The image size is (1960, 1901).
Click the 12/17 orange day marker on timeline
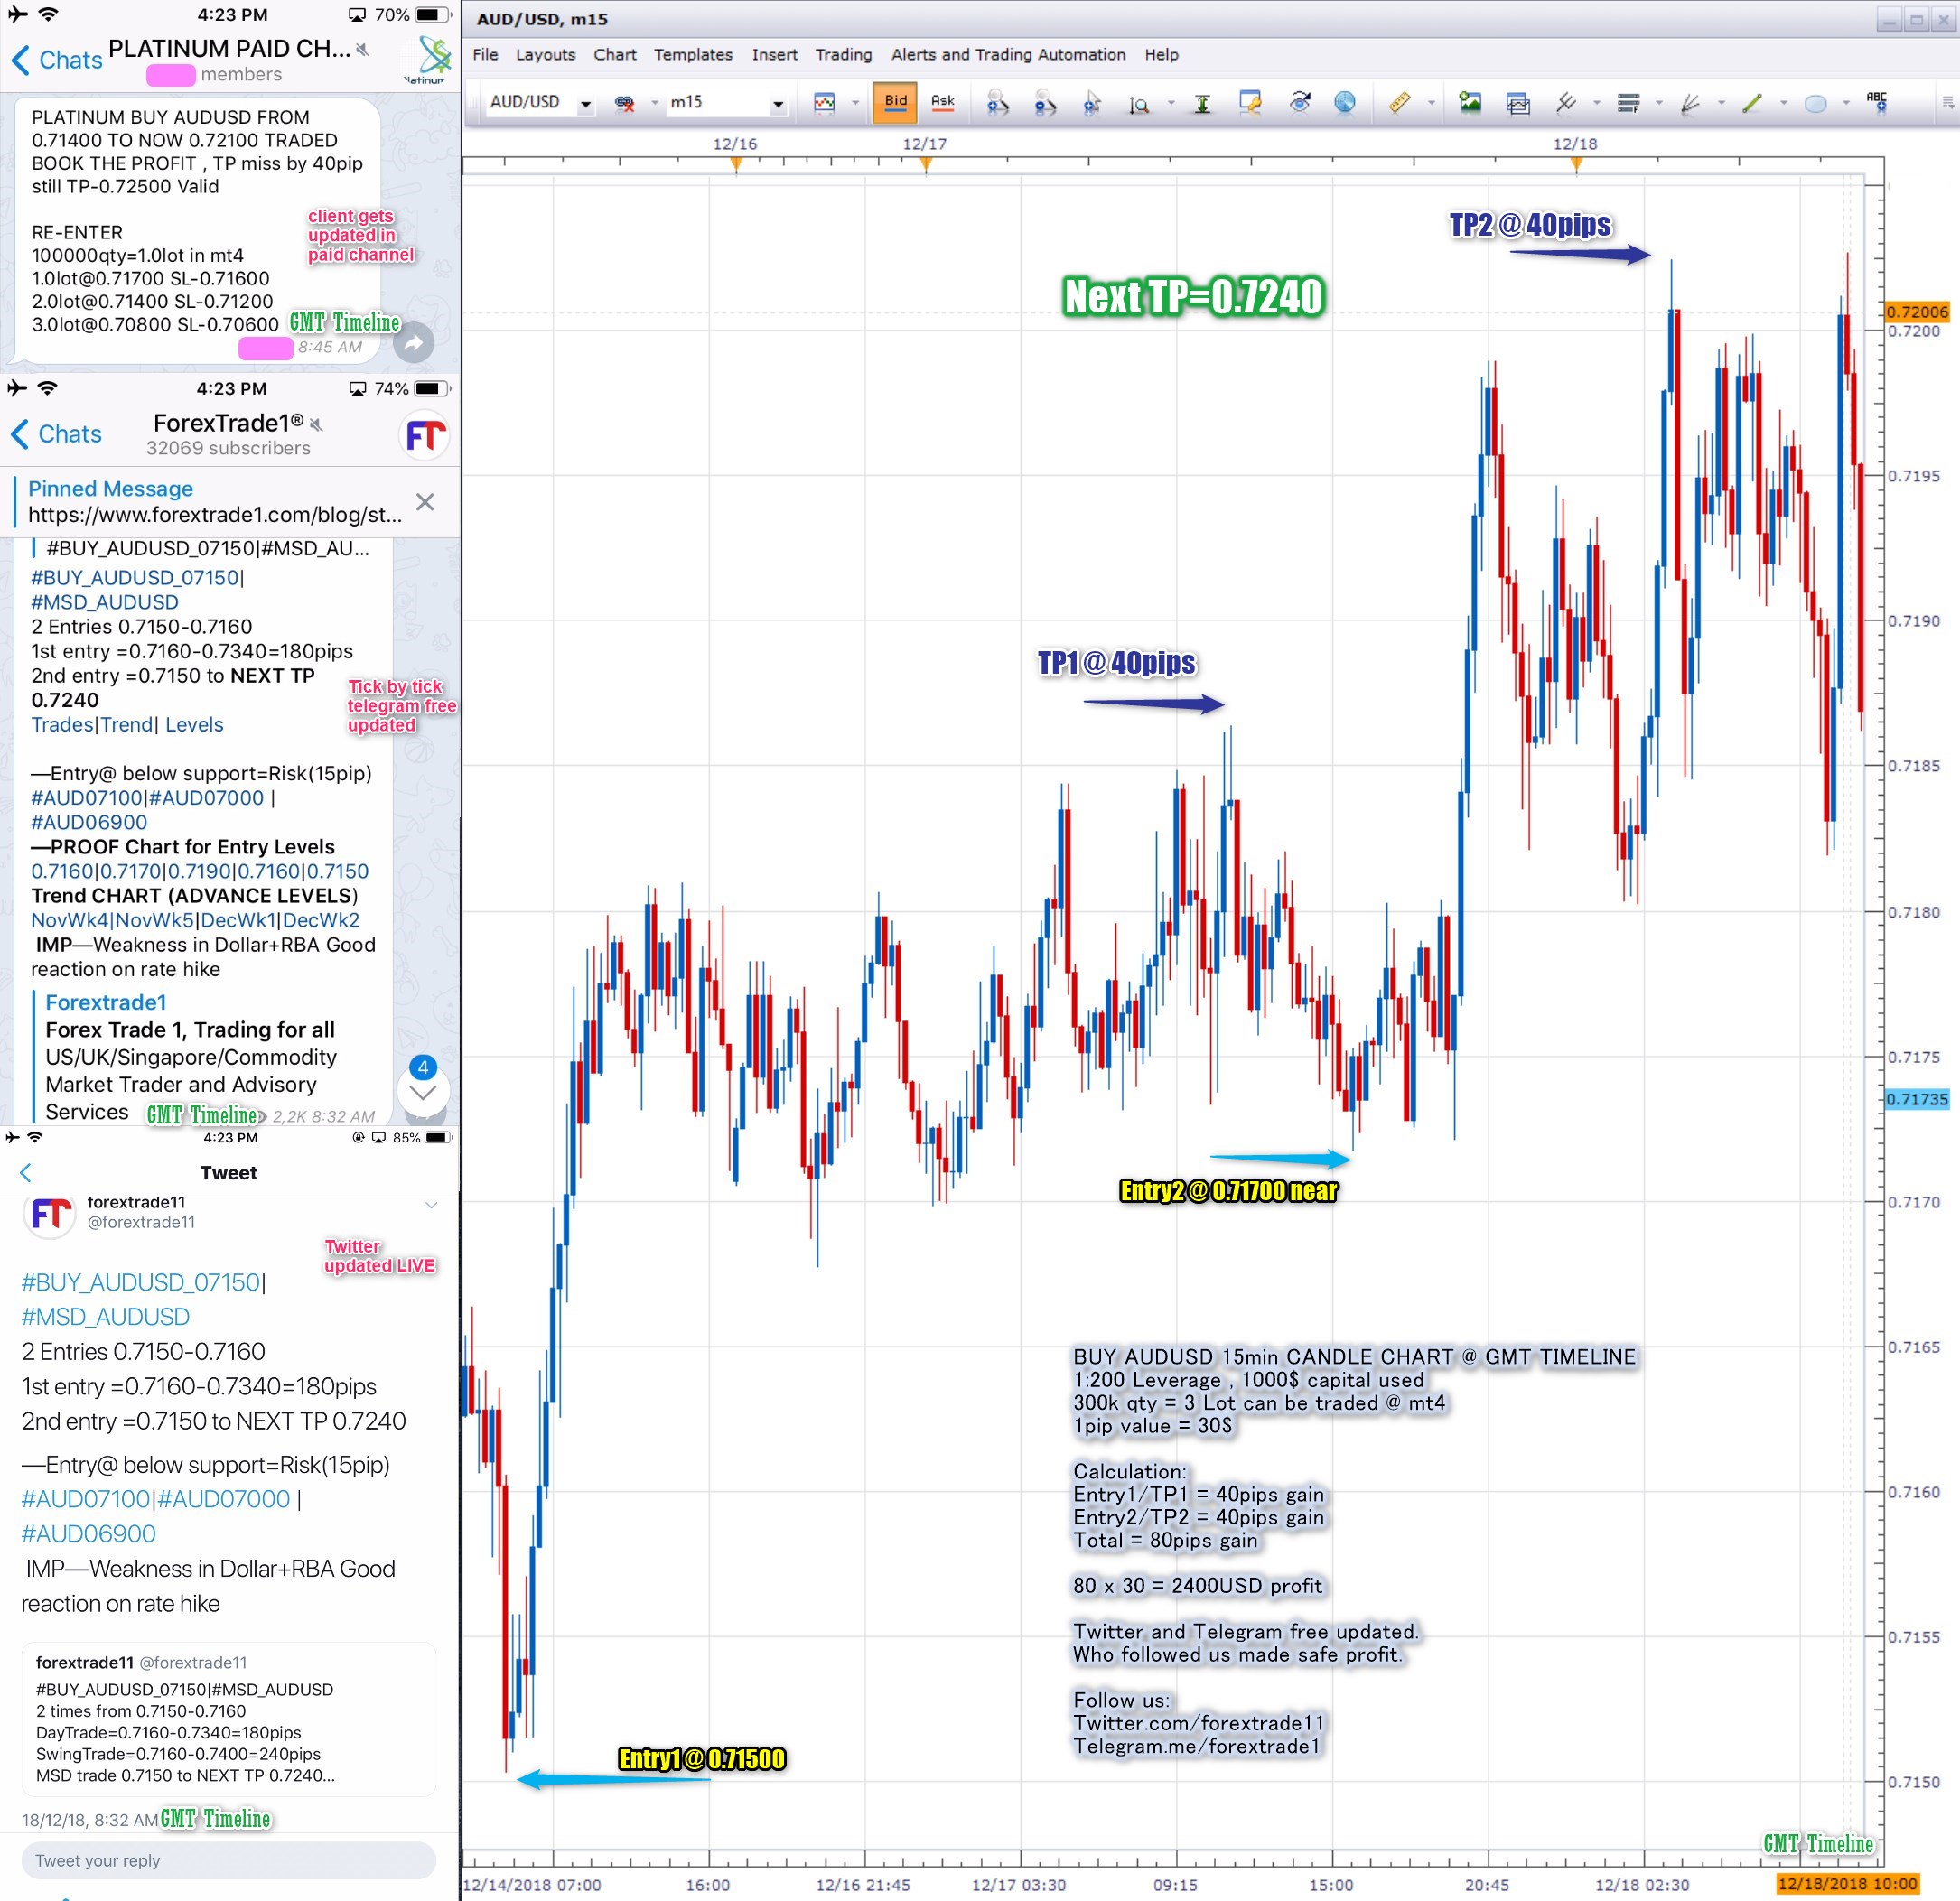point(926,164)
